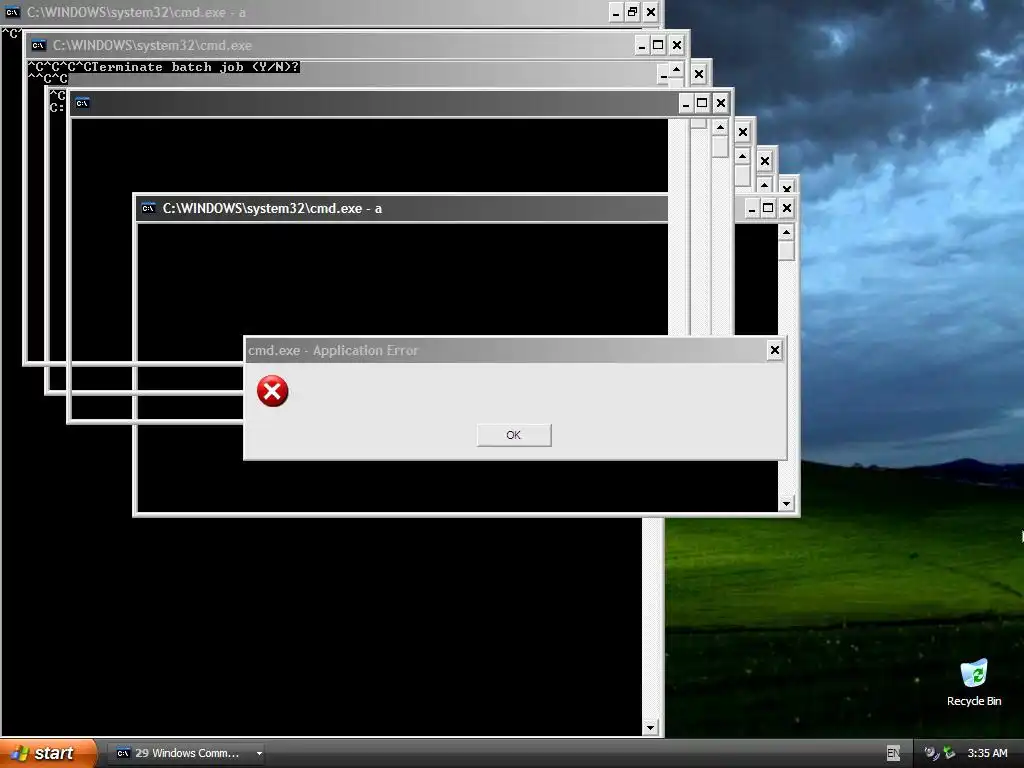Click the first system tray icon
This screenshot has width=1024, height=768.
[931, 753]
